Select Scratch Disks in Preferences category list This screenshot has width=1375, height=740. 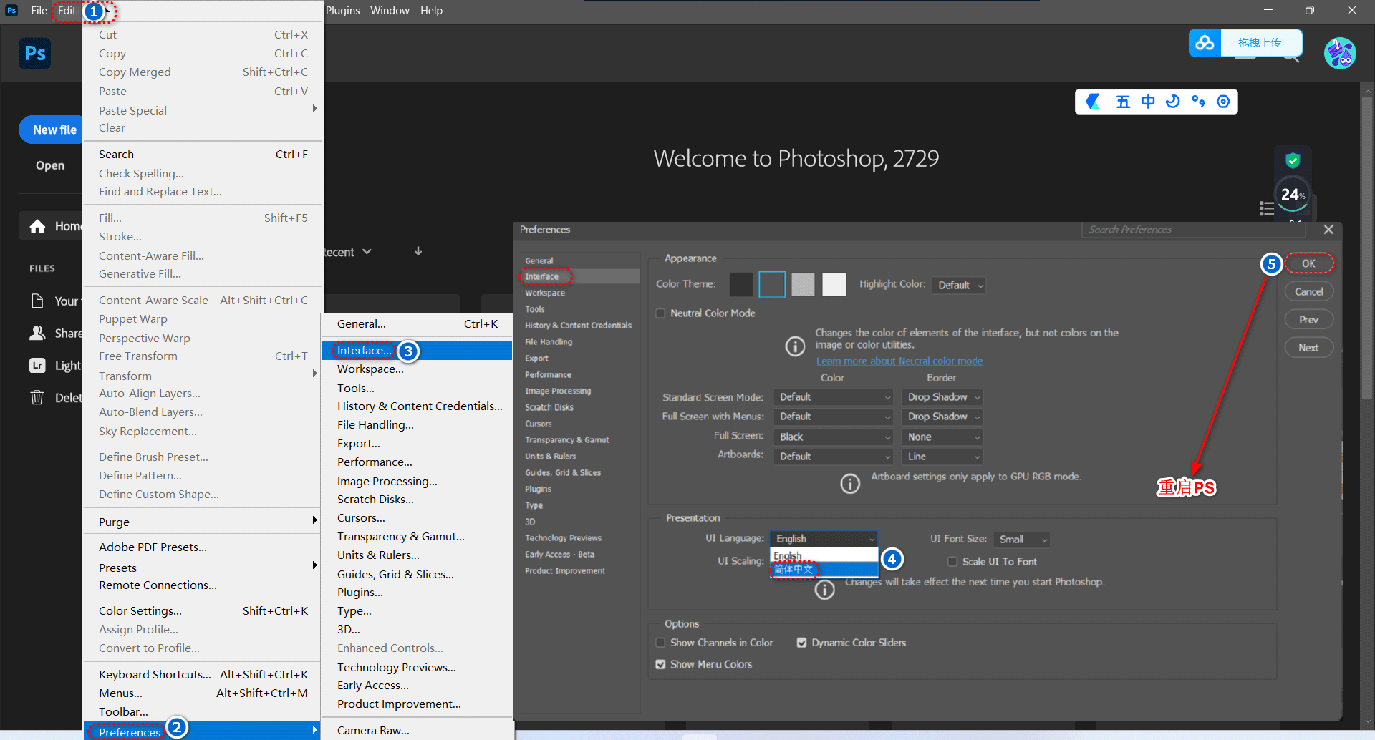coord(549,407)
